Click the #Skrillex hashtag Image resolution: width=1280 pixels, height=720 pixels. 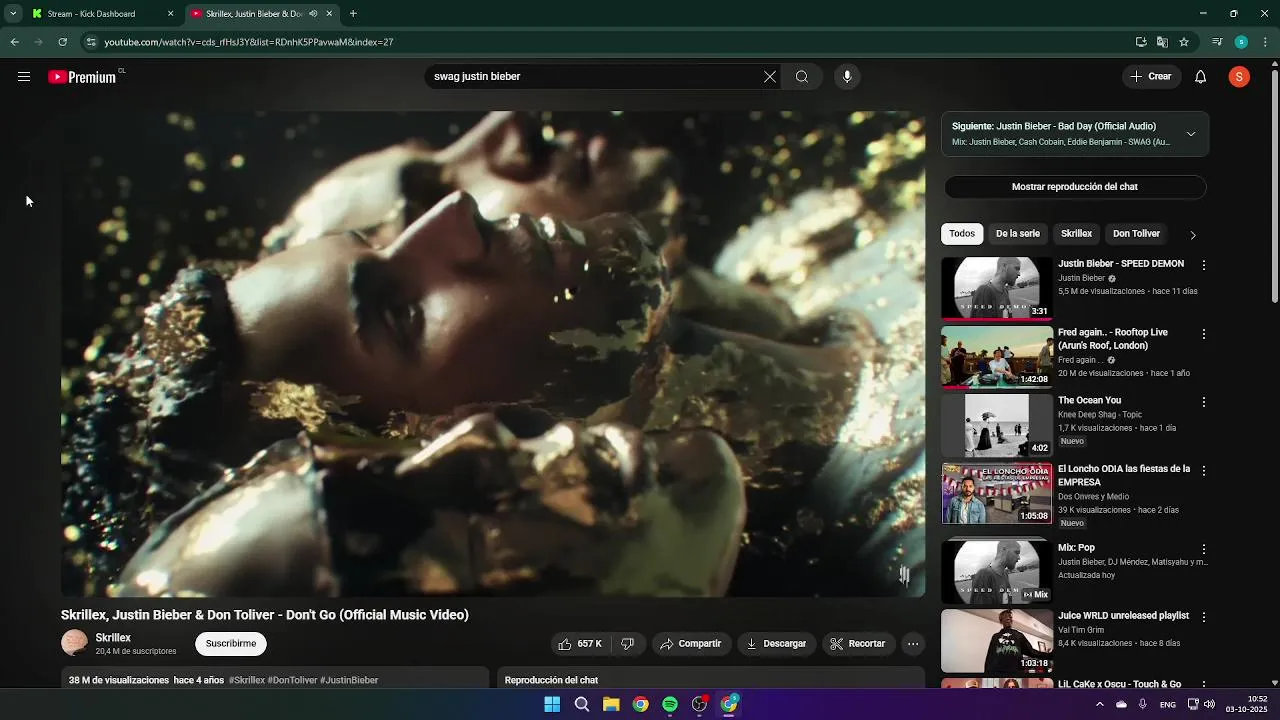pyautogui.click(x=247, y=680)
